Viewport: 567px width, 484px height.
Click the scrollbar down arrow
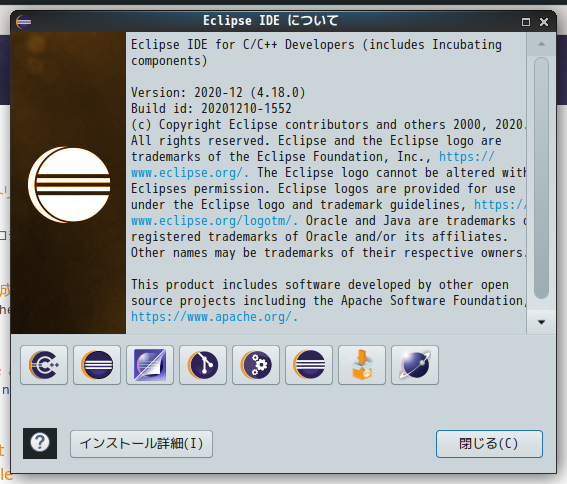541,322
